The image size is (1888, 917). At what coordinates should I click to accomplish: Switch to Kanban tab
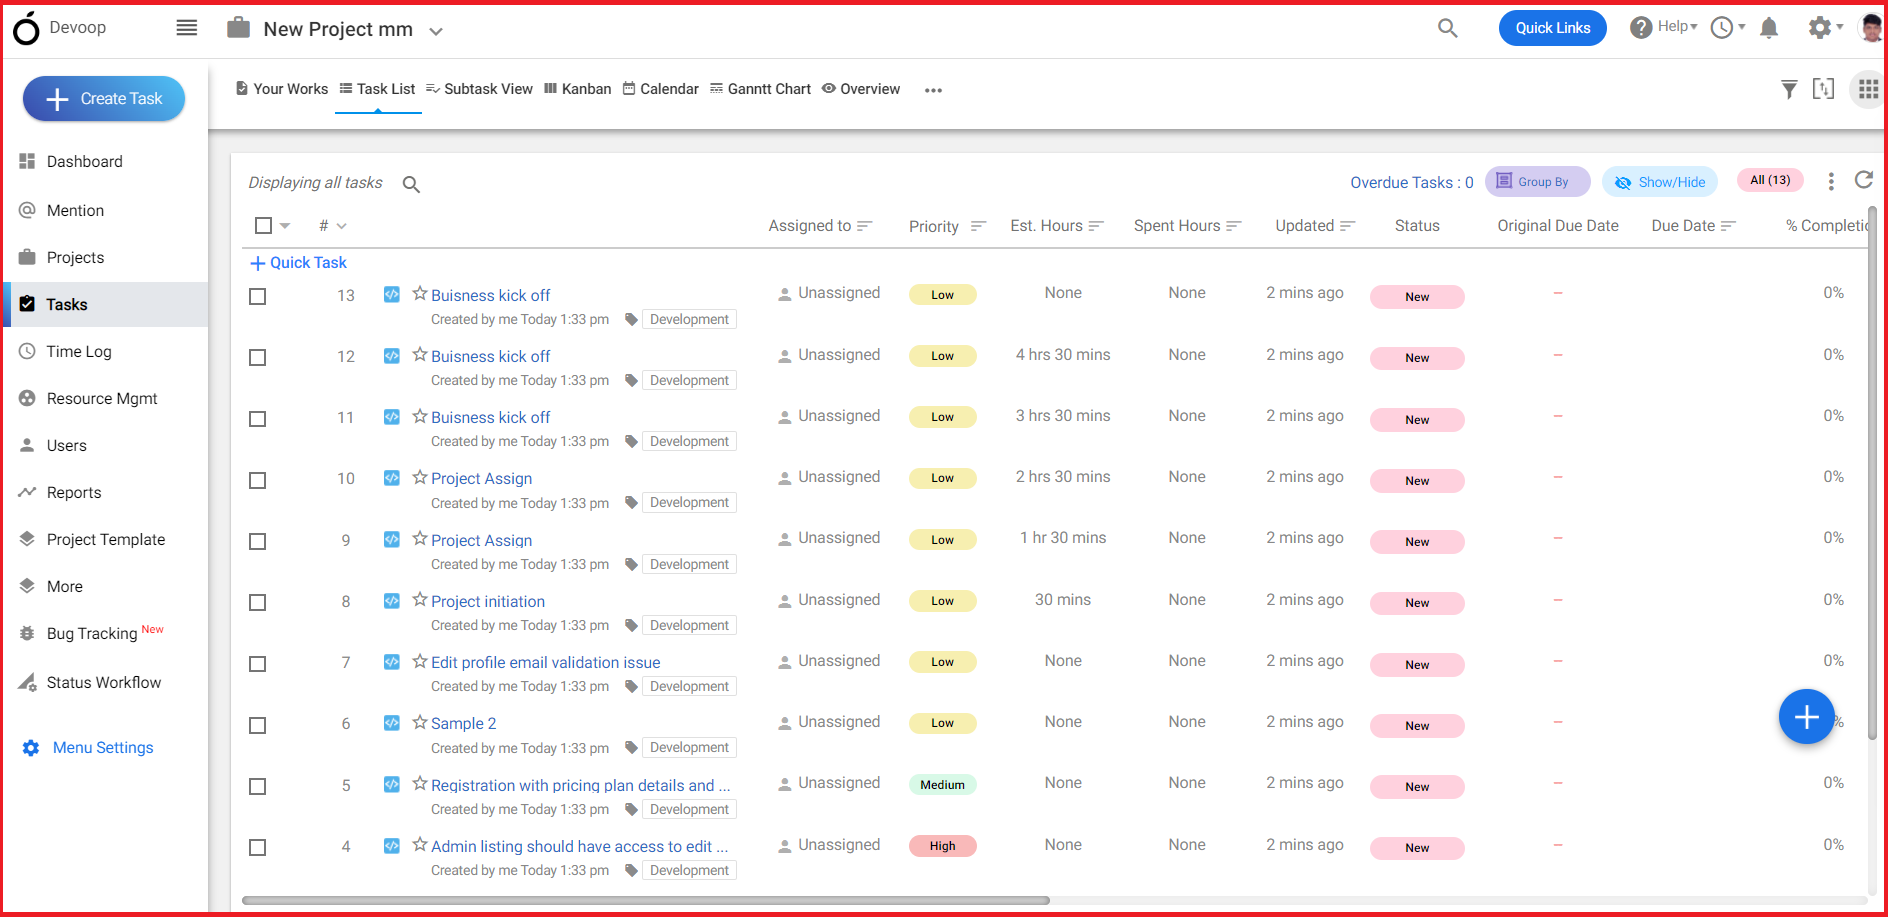[x=578, y=89]
